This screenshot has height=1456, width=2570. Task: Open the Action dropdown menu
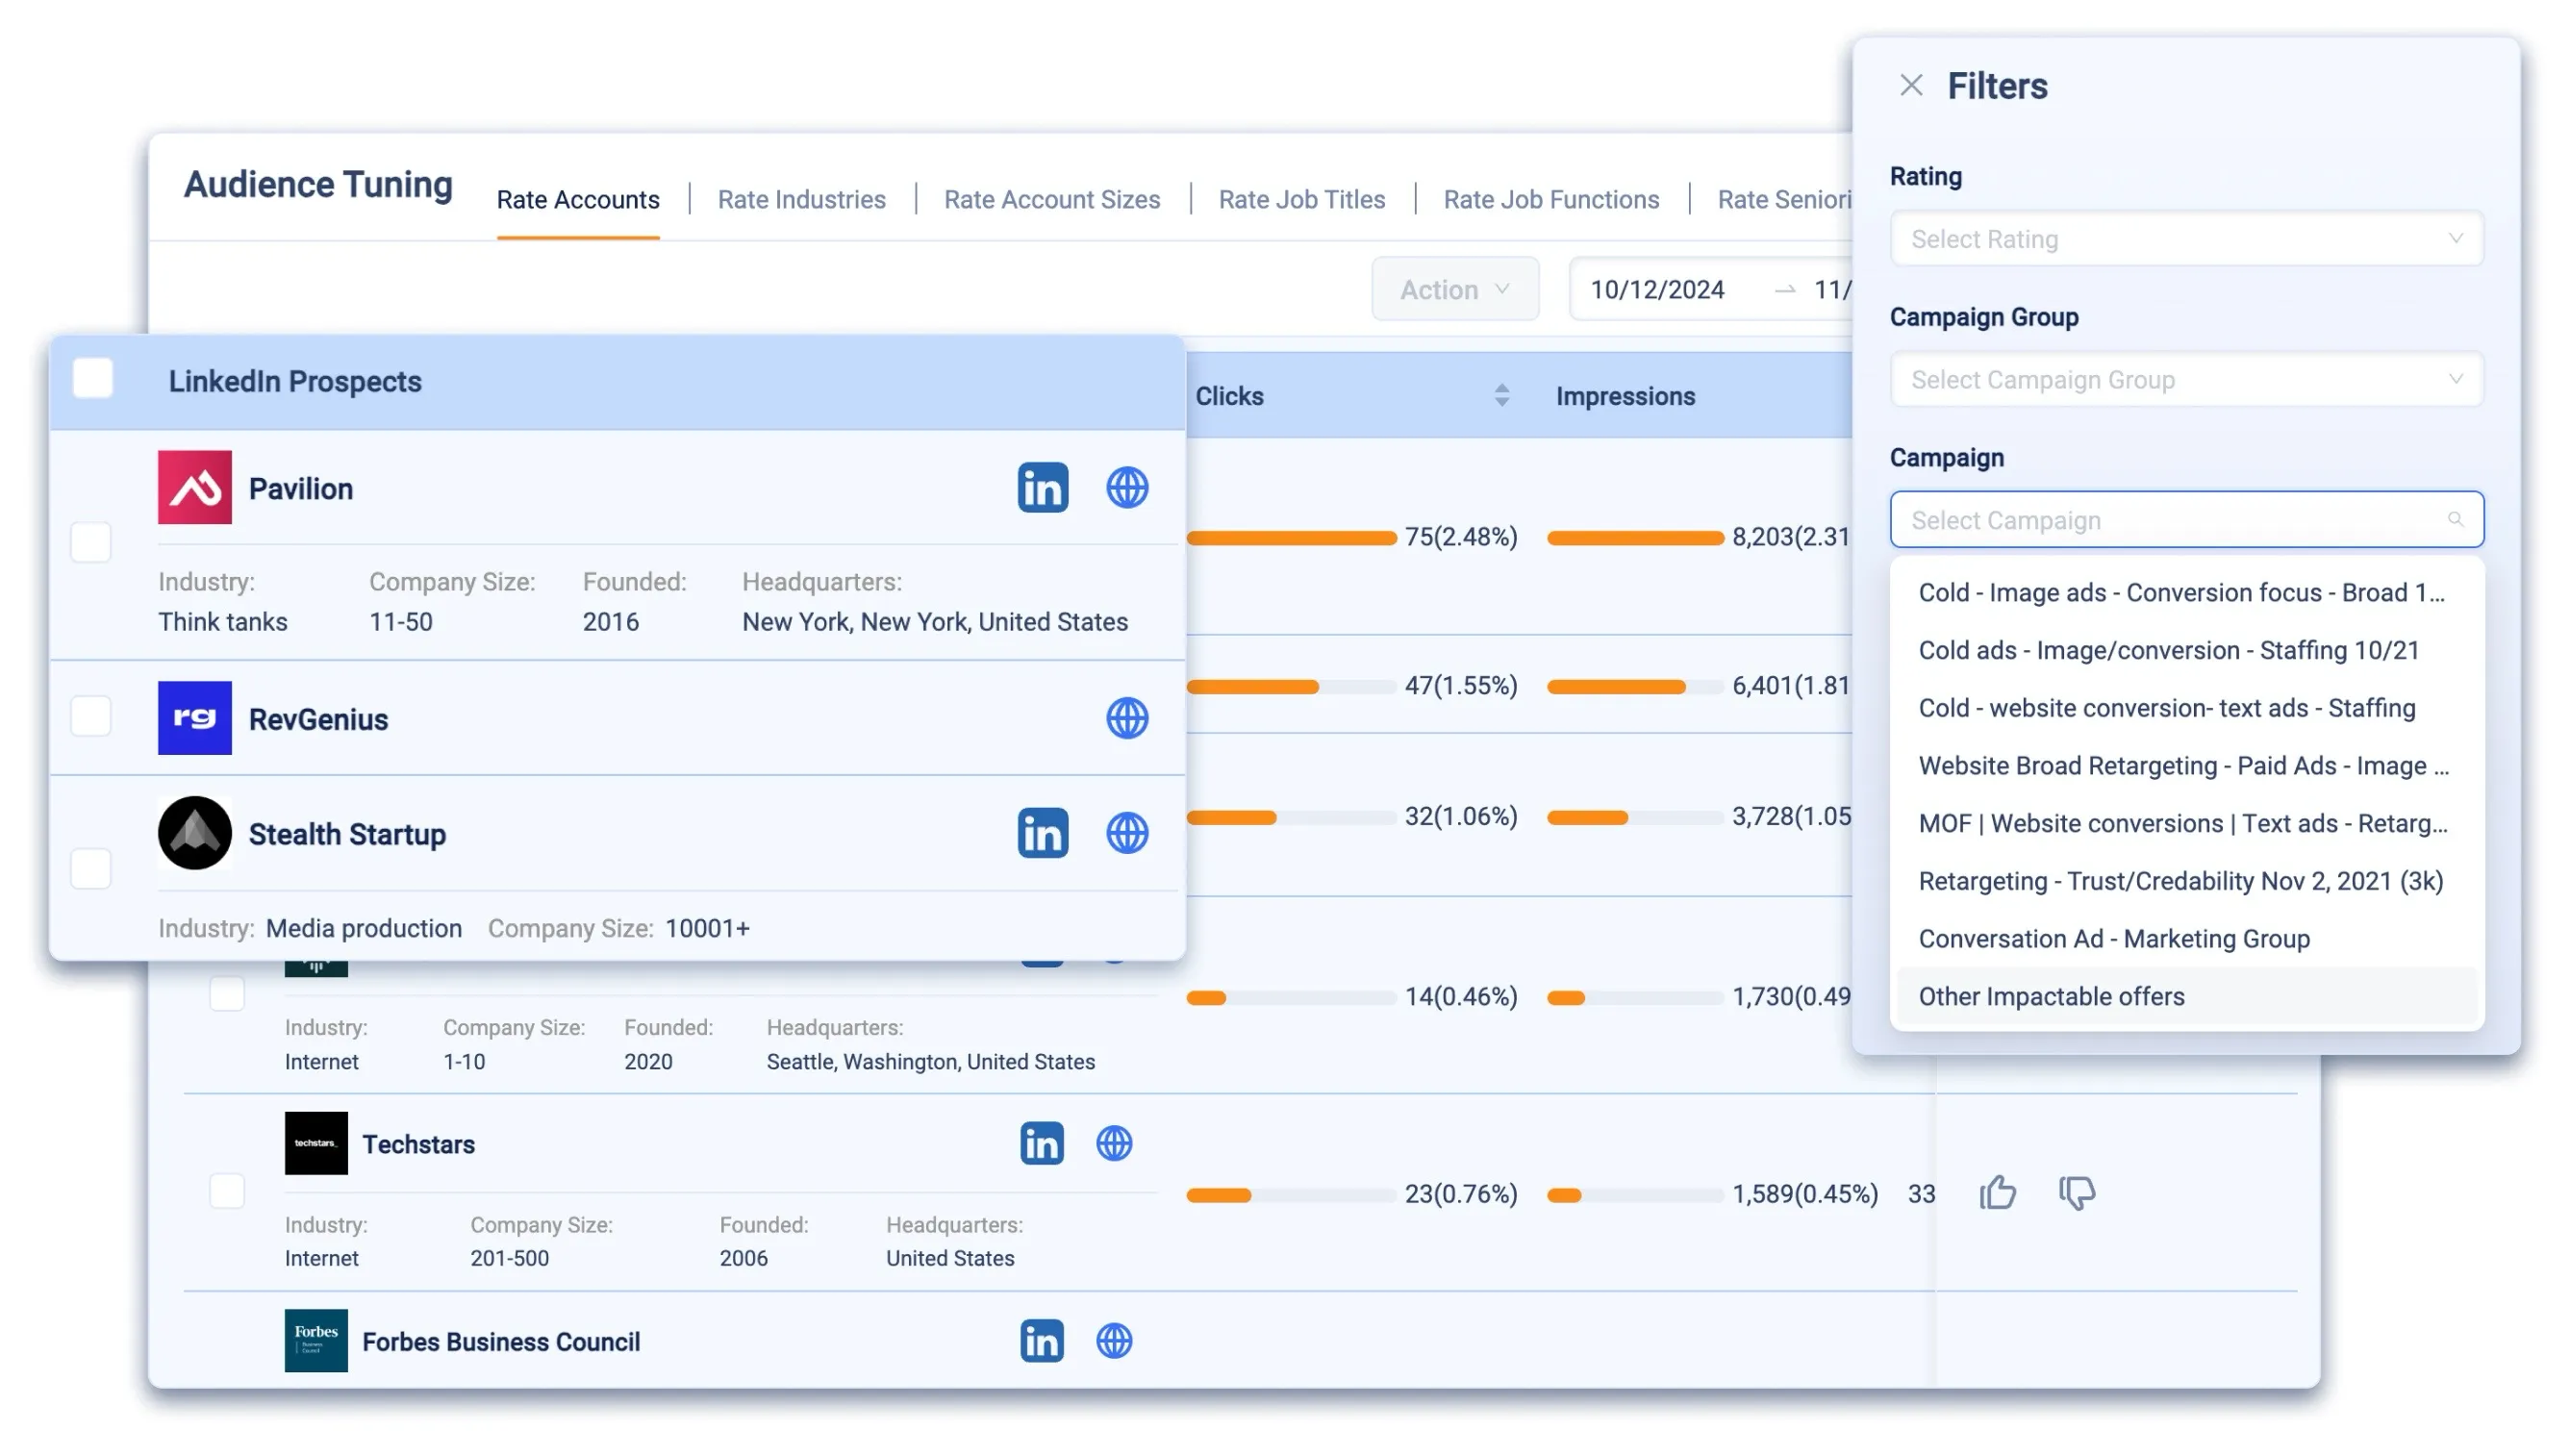[x=1455, y=289]
